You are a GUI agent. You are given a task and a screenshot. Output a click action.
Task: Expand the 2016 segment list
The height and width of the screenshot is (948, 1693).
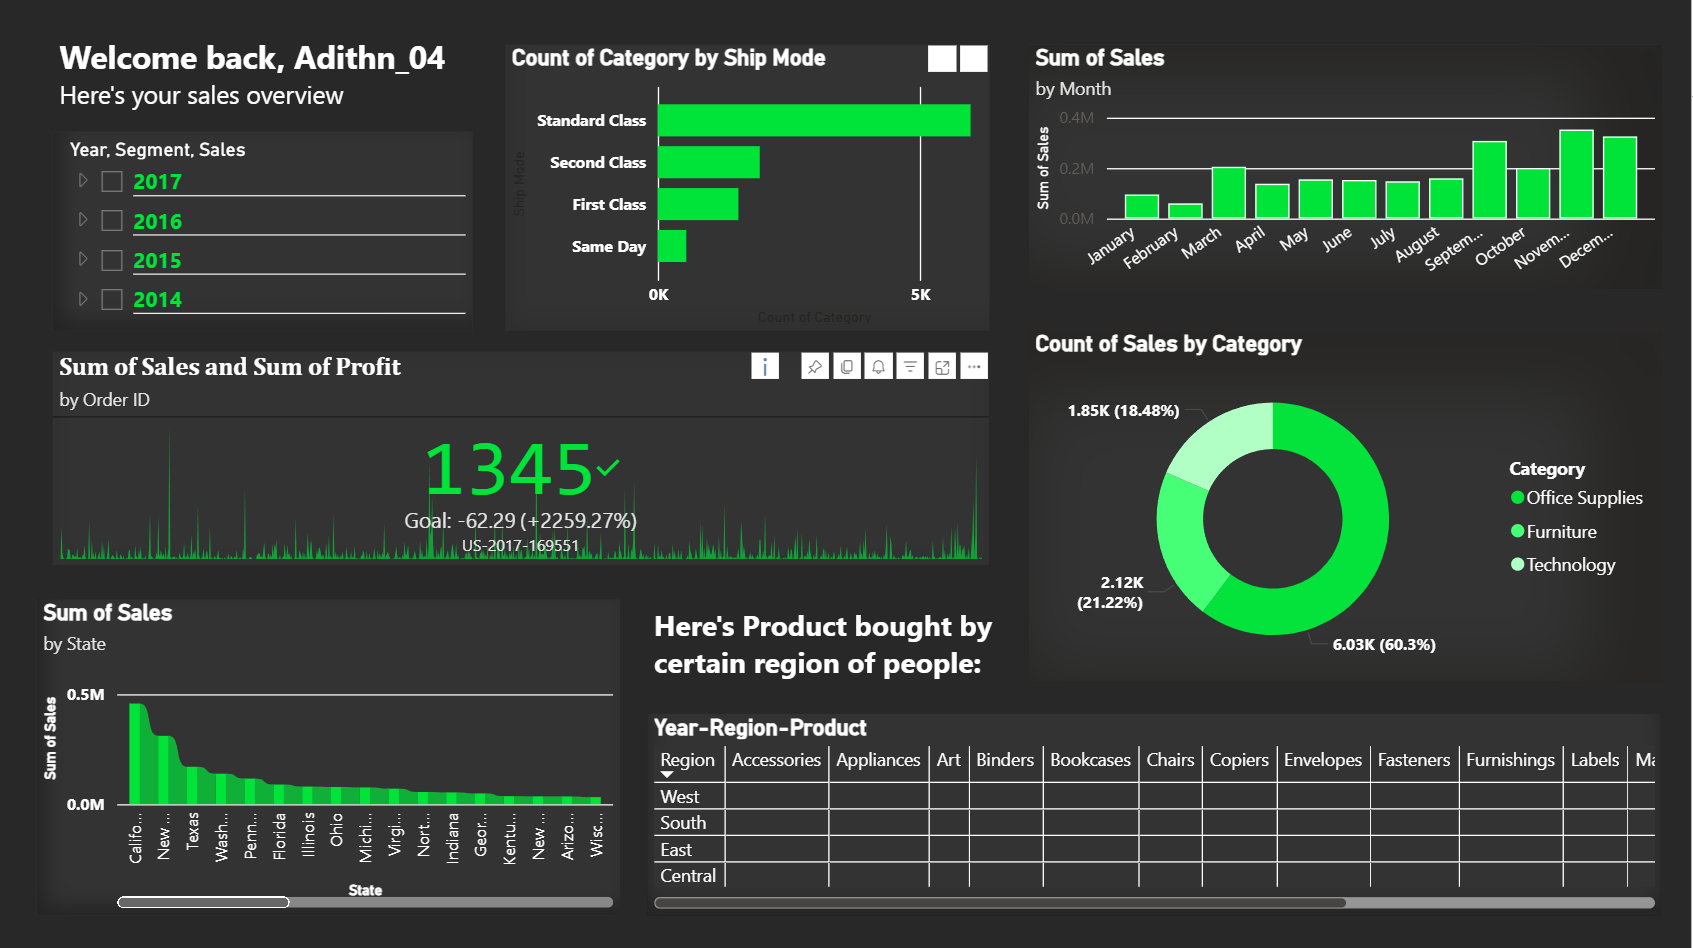[83, 220]
